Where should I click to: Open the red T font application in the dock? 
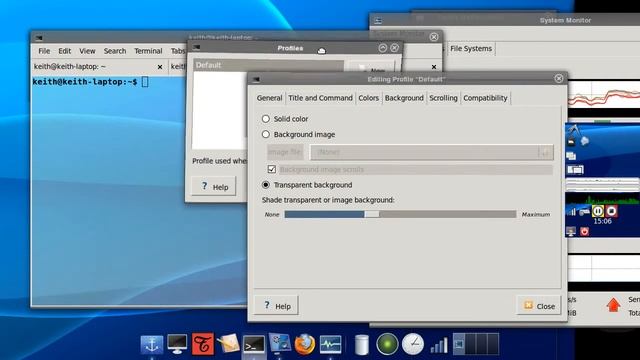(202, 344)
